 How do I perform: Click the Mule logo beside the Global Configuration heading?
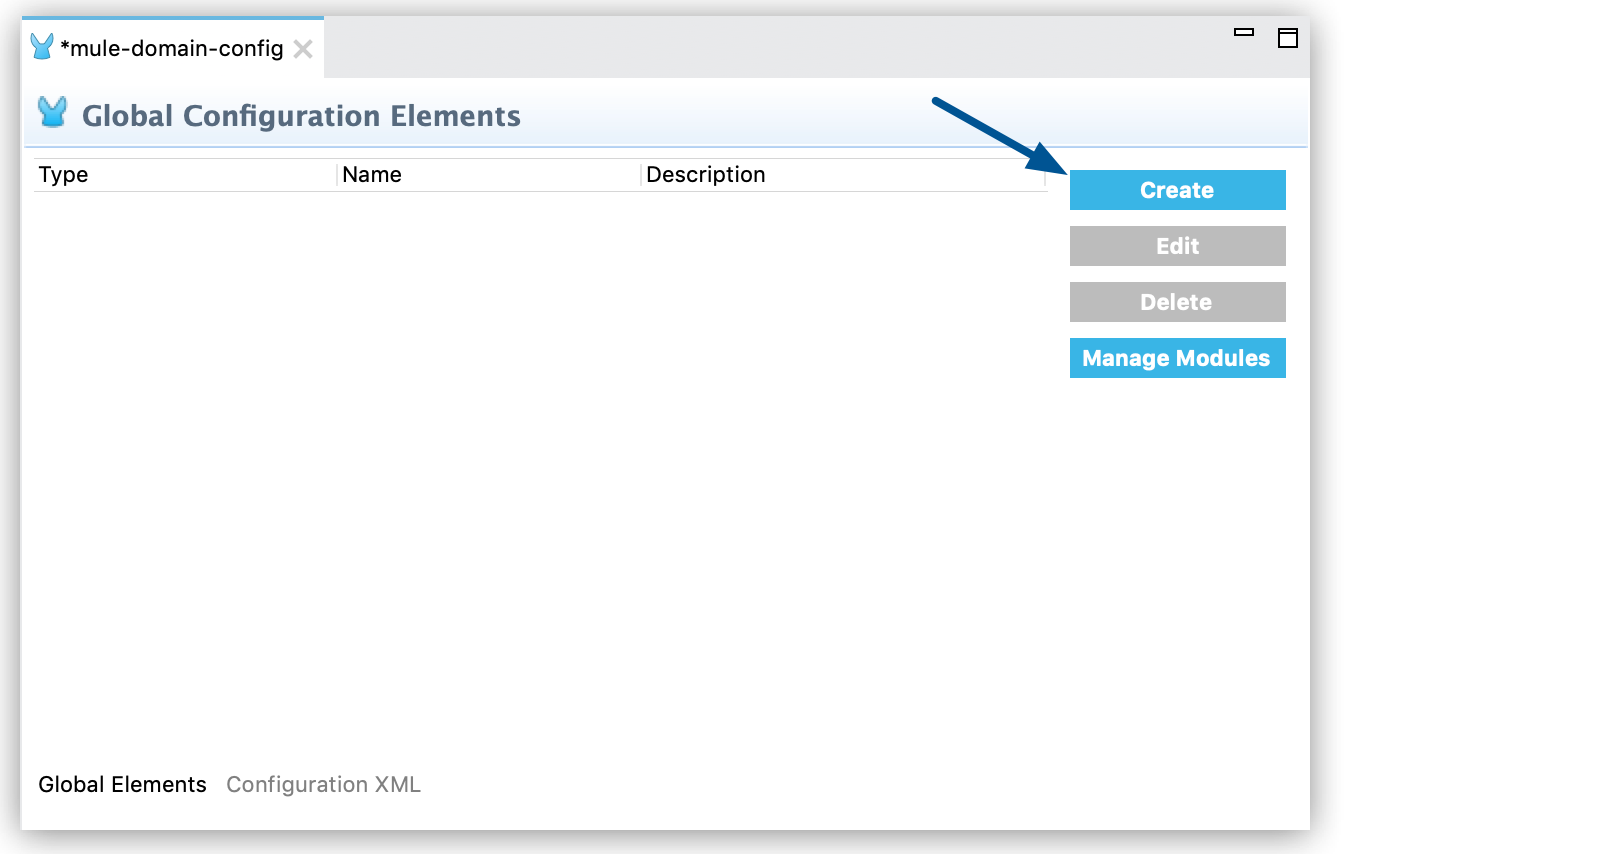pyautogui.click(x=52, y=112)
